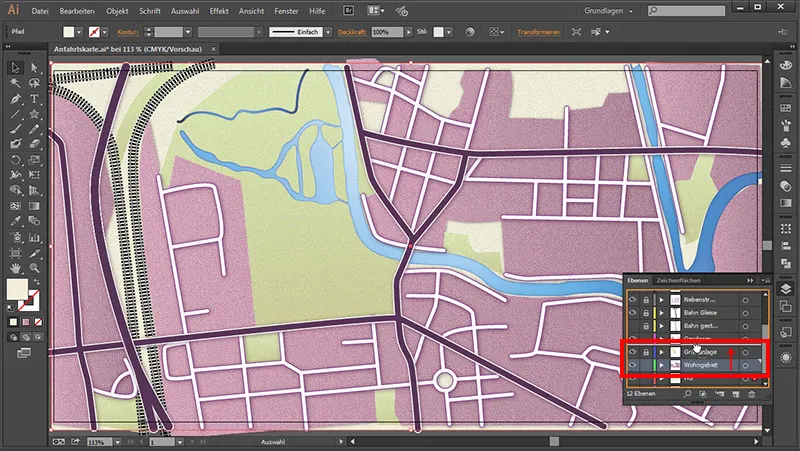Open the fill color dropdown
This screenshot has width=800, height=451.
[79, 32]
